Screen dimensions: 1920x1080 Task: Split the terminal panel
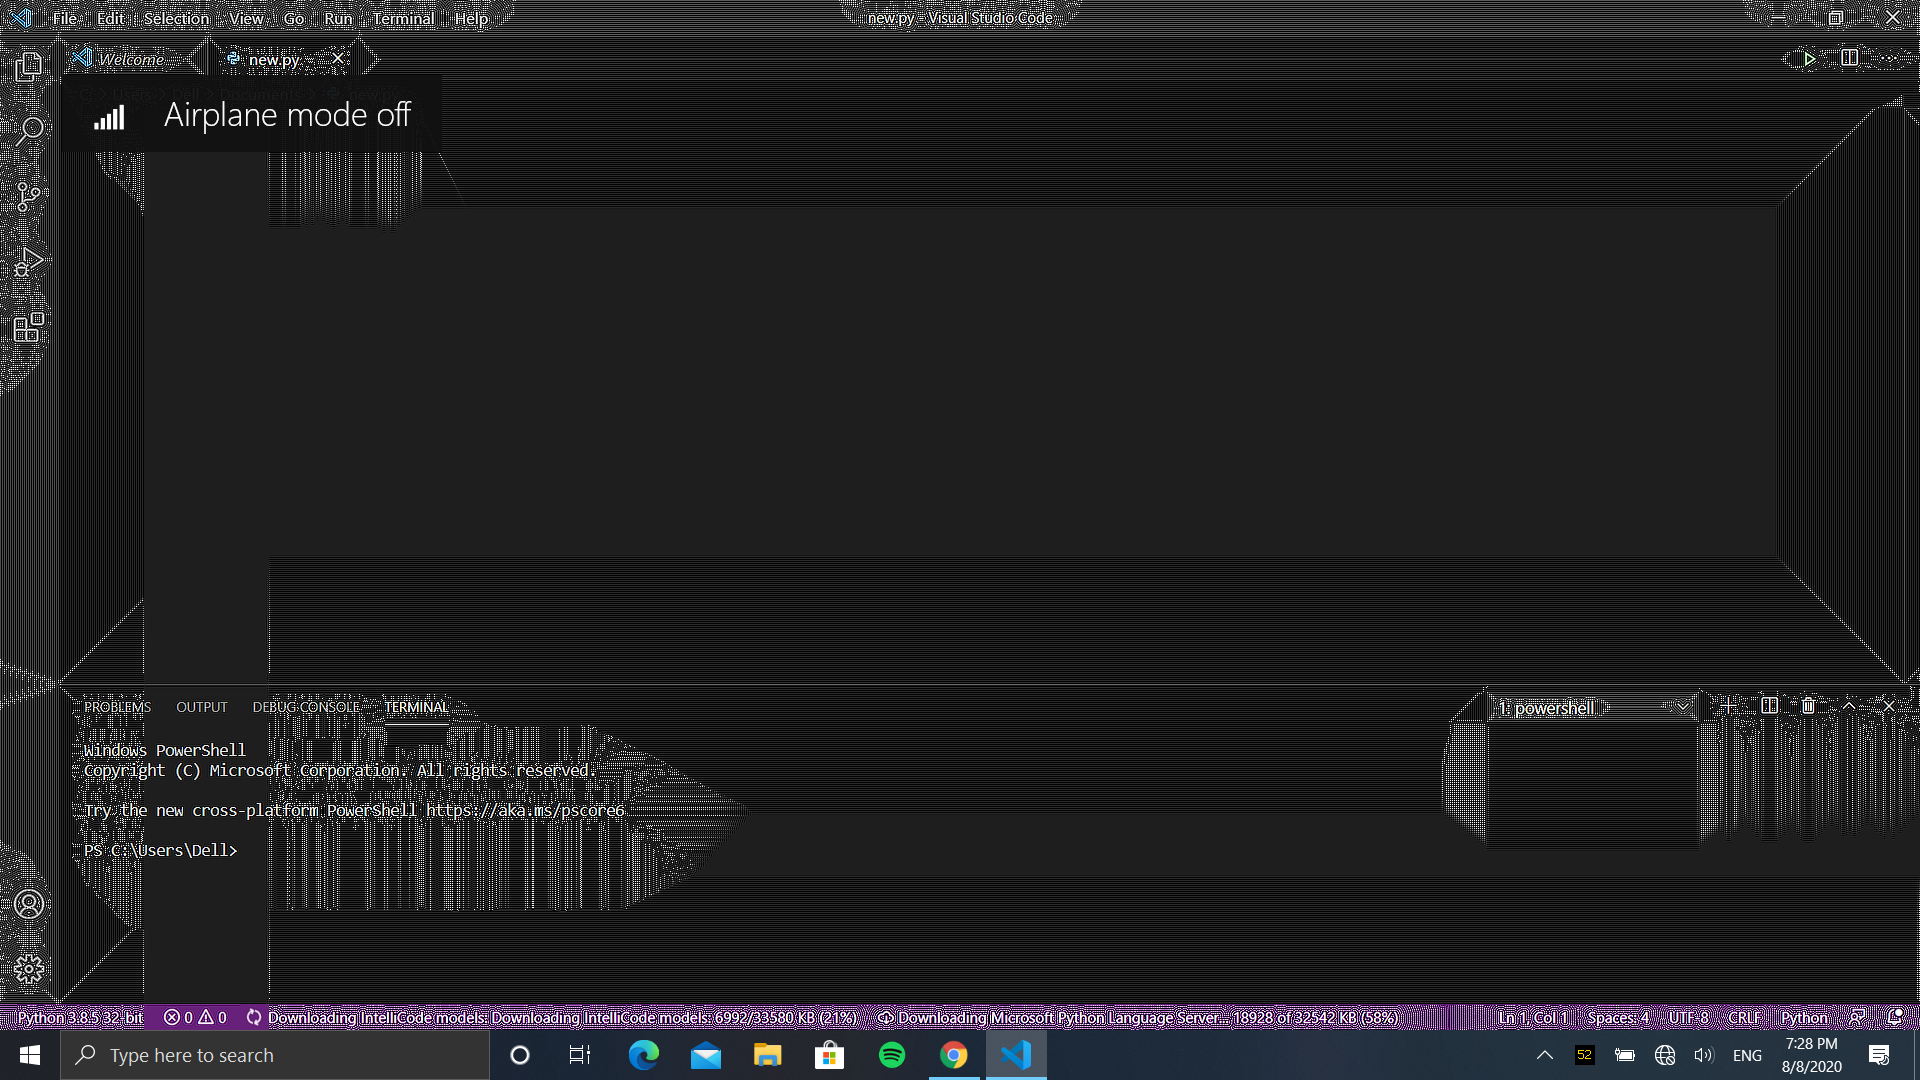1769,706
